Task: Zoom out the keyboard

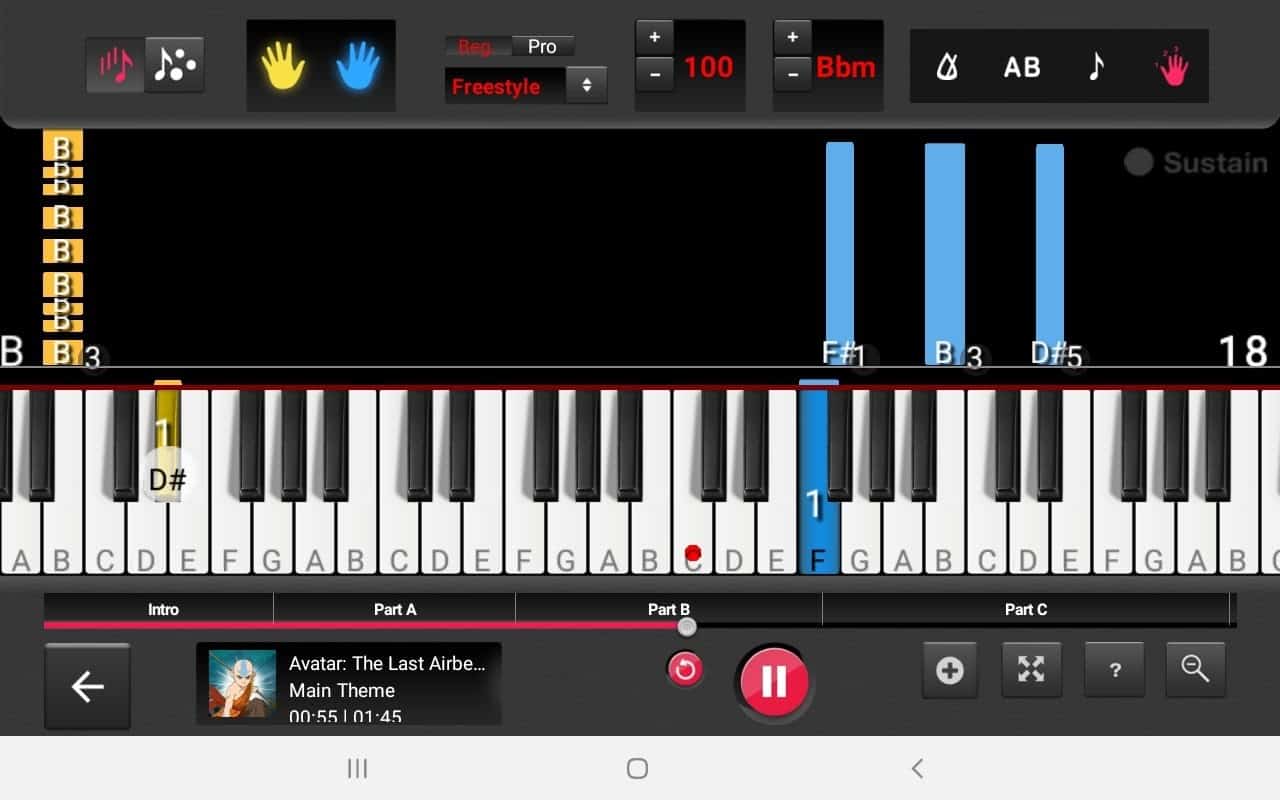Action: (x=1195, y=670)
